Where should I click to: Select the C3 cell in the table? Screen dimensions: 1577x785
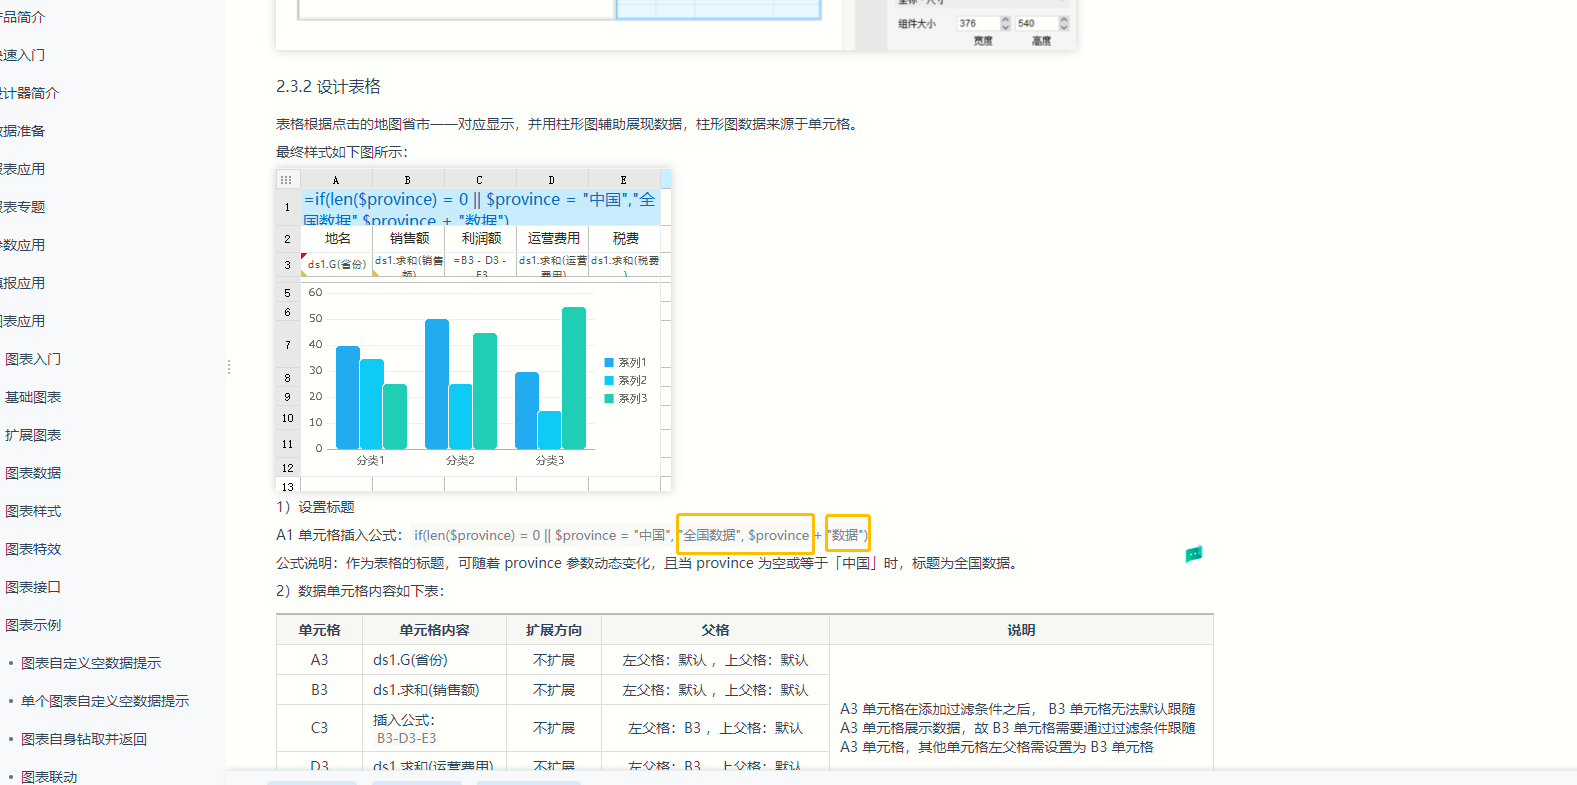tap(319, 728)
